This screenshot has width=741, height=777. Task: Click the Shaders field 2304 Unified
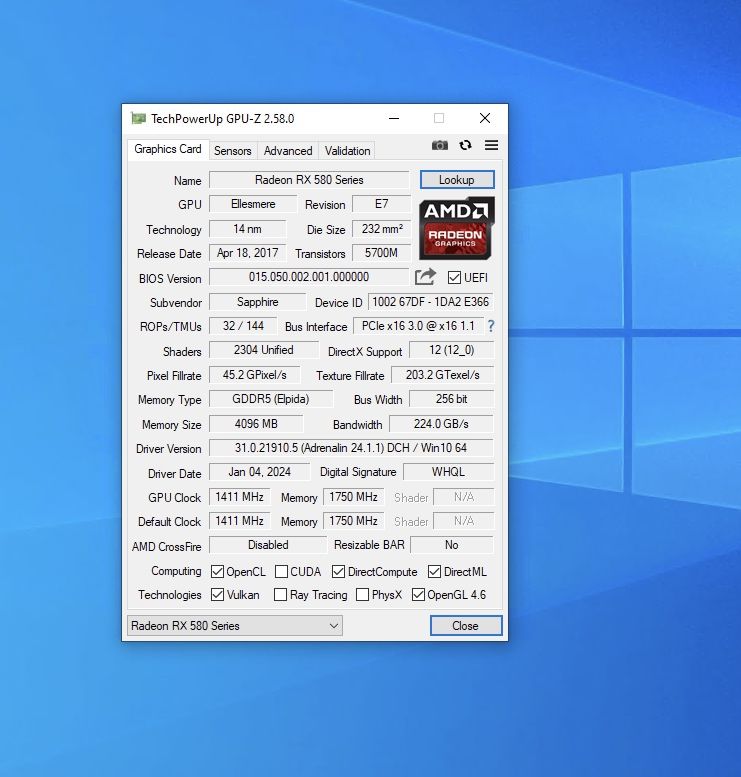click(x=264, y=350)
